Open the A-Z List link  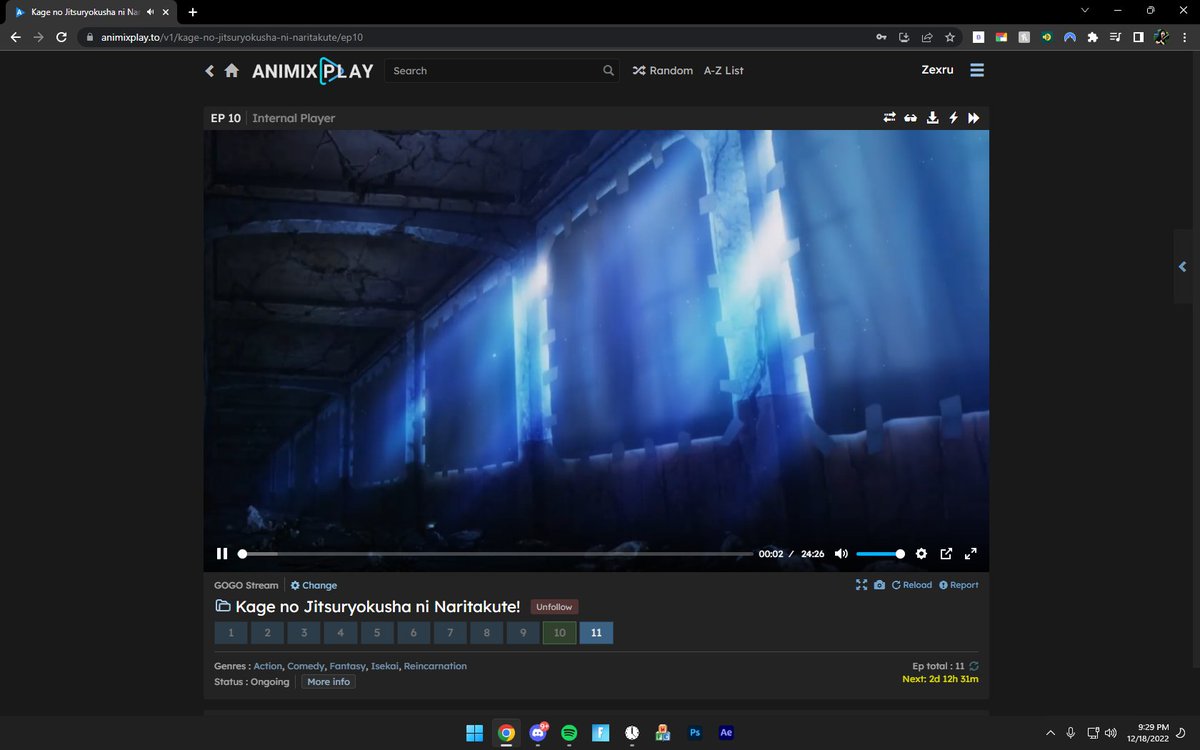pyautogui.click(x=724, y=71)
